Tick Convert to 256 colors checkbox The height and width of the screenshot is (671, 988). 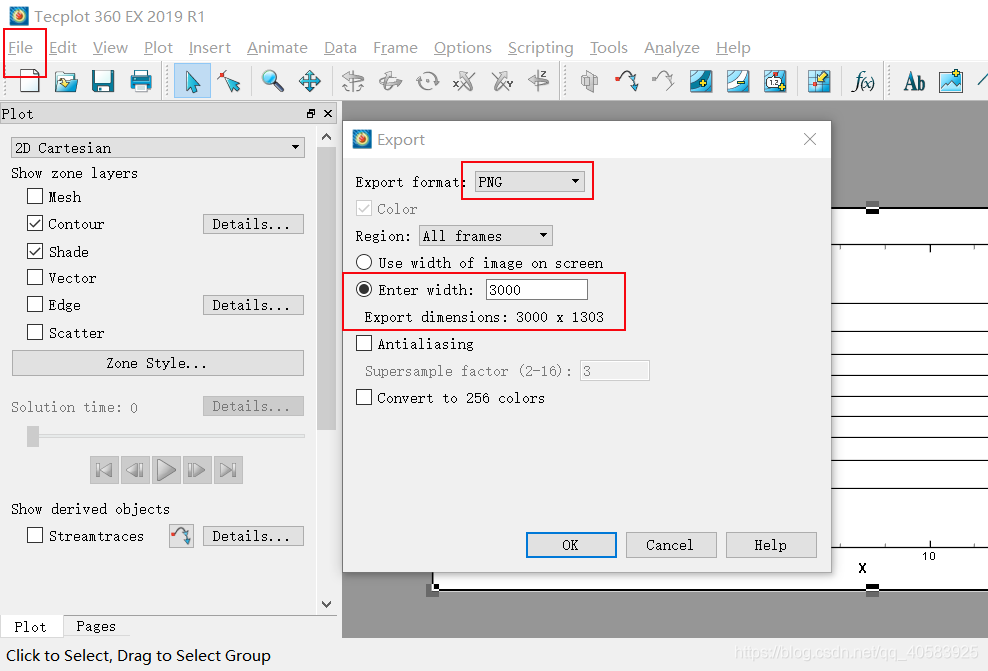364,398
